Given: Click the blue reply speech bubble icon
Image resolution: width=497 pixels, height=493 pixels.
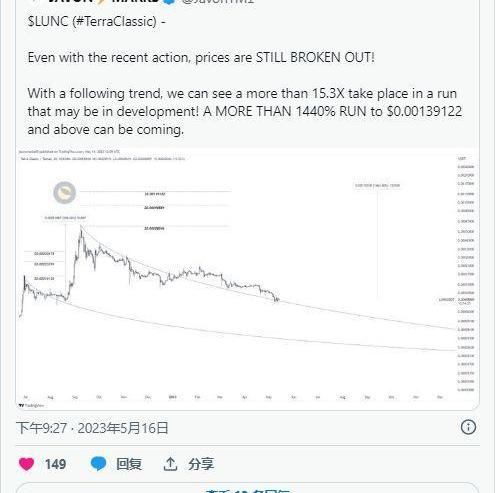Looking at the screenshot, I should point(98,464).
